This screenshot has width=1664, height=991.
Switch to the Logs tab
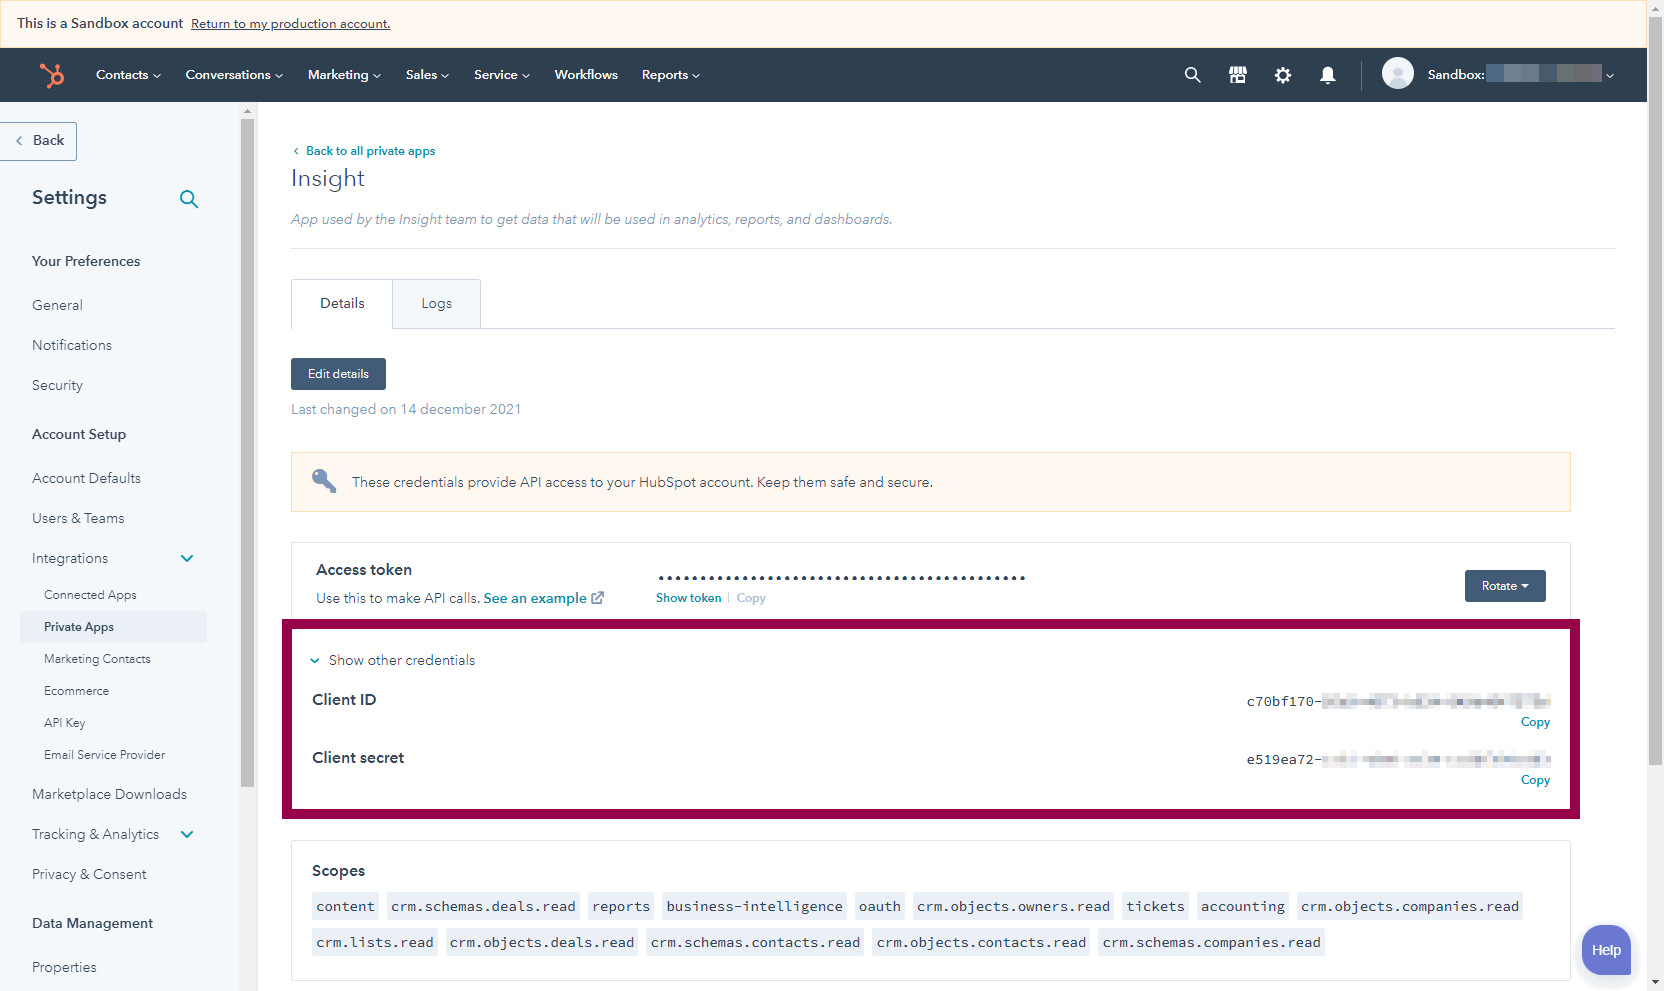[436, 304]
